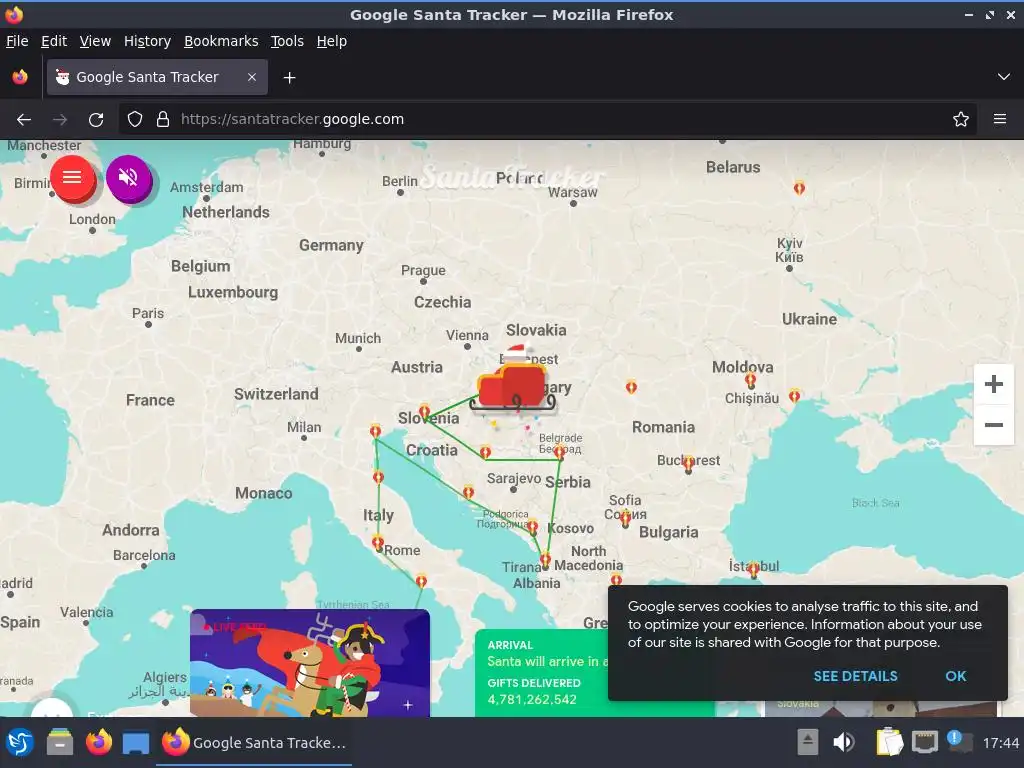The width and height of the screenshot is (1024, 768).
Task: Click the browser forward arrow
Action: click(60, 120)
